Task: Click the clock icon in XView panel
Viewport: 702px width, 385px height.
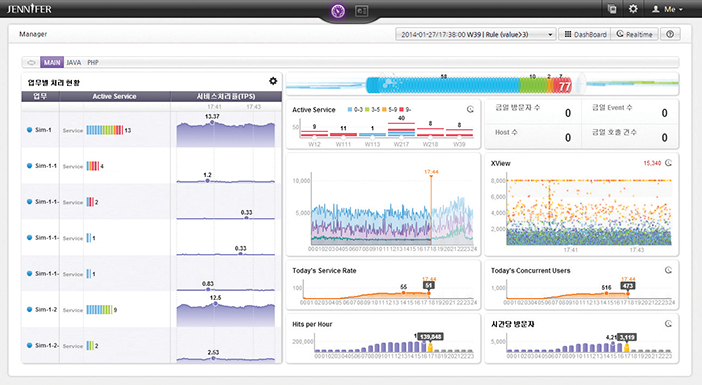Action: 668,163
